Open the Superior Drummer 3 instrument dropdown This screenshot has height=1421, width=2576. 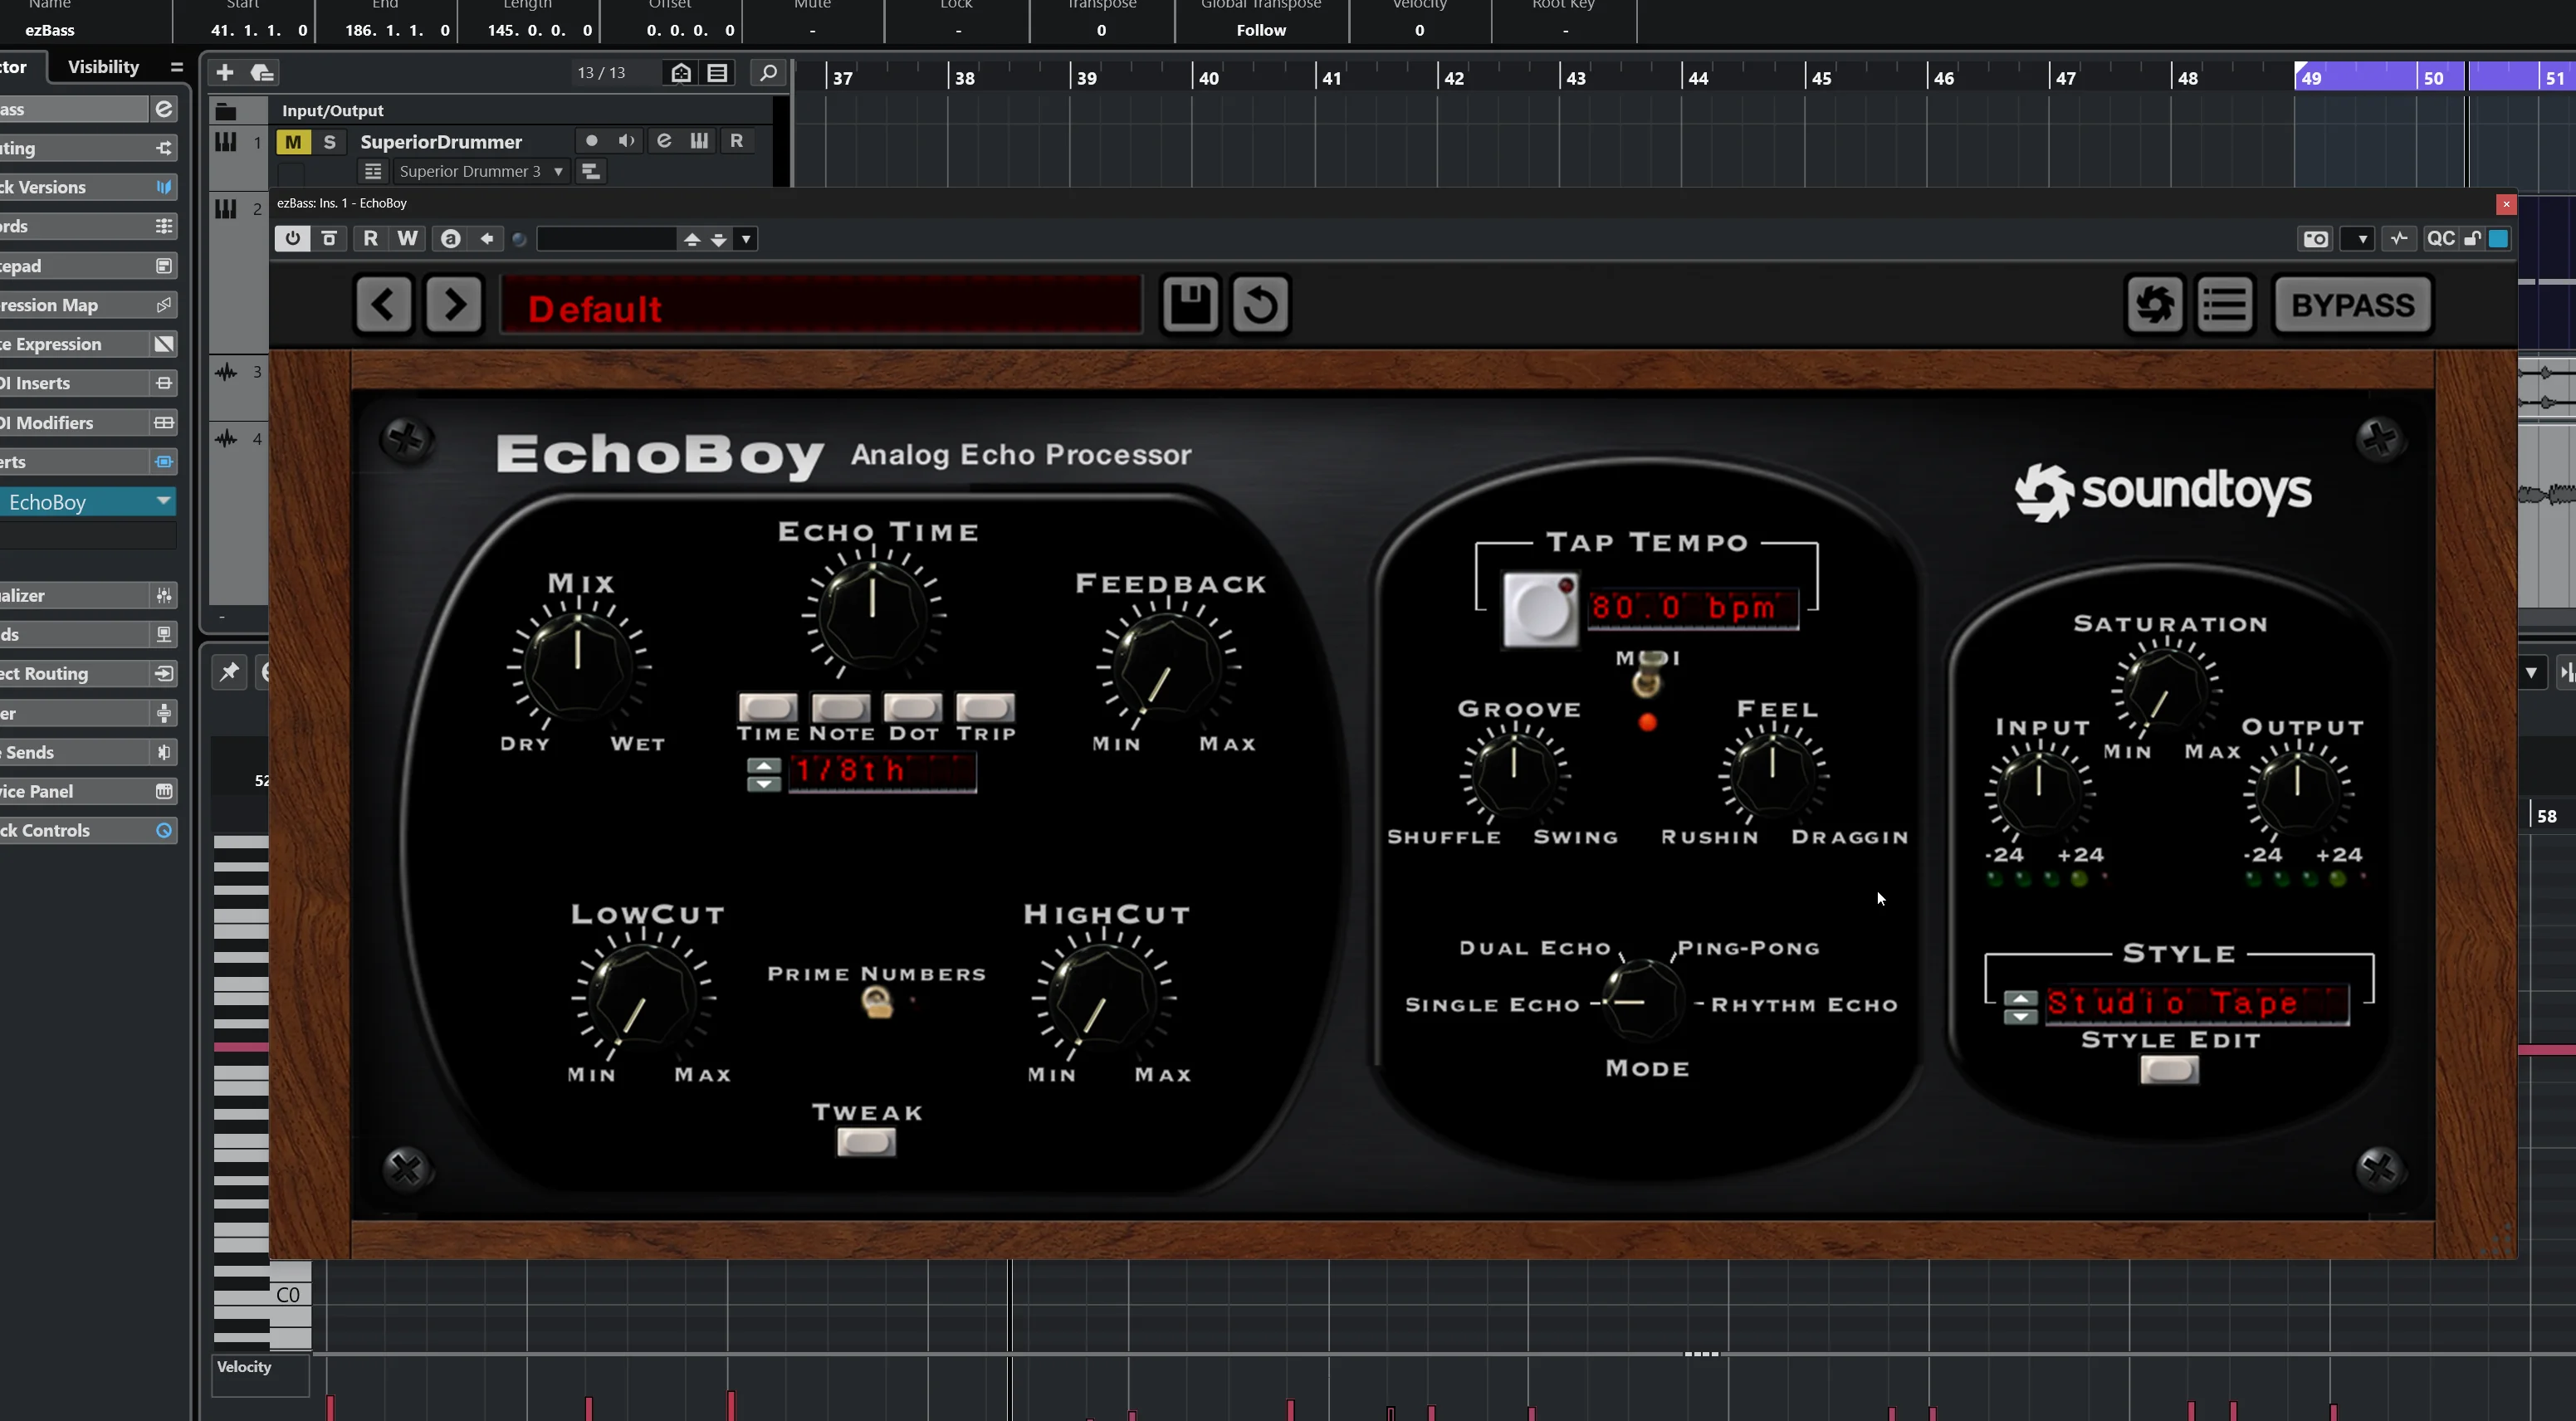(x=558, y=172)
